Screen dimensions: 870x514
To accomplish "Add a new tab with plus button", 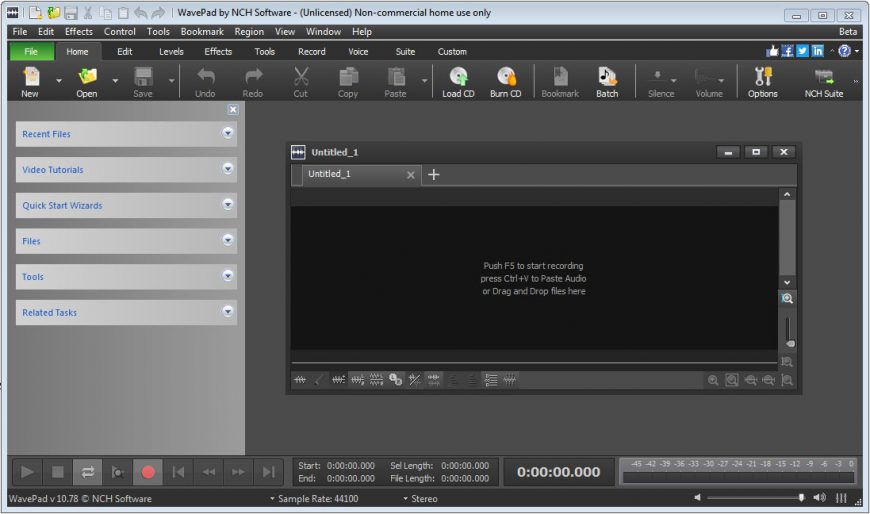I will tap(434, 174).
